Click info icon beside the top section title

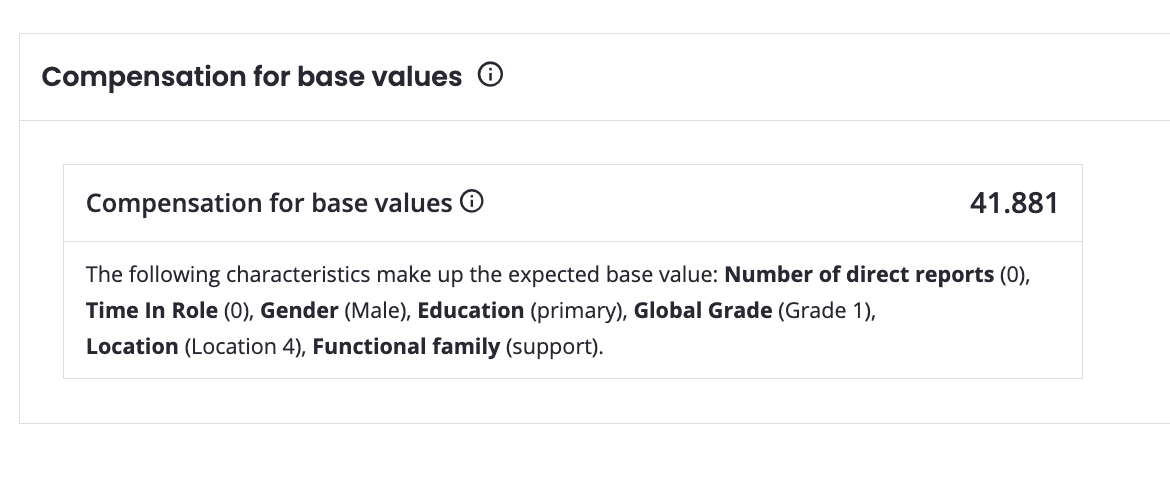coord(490,76)
